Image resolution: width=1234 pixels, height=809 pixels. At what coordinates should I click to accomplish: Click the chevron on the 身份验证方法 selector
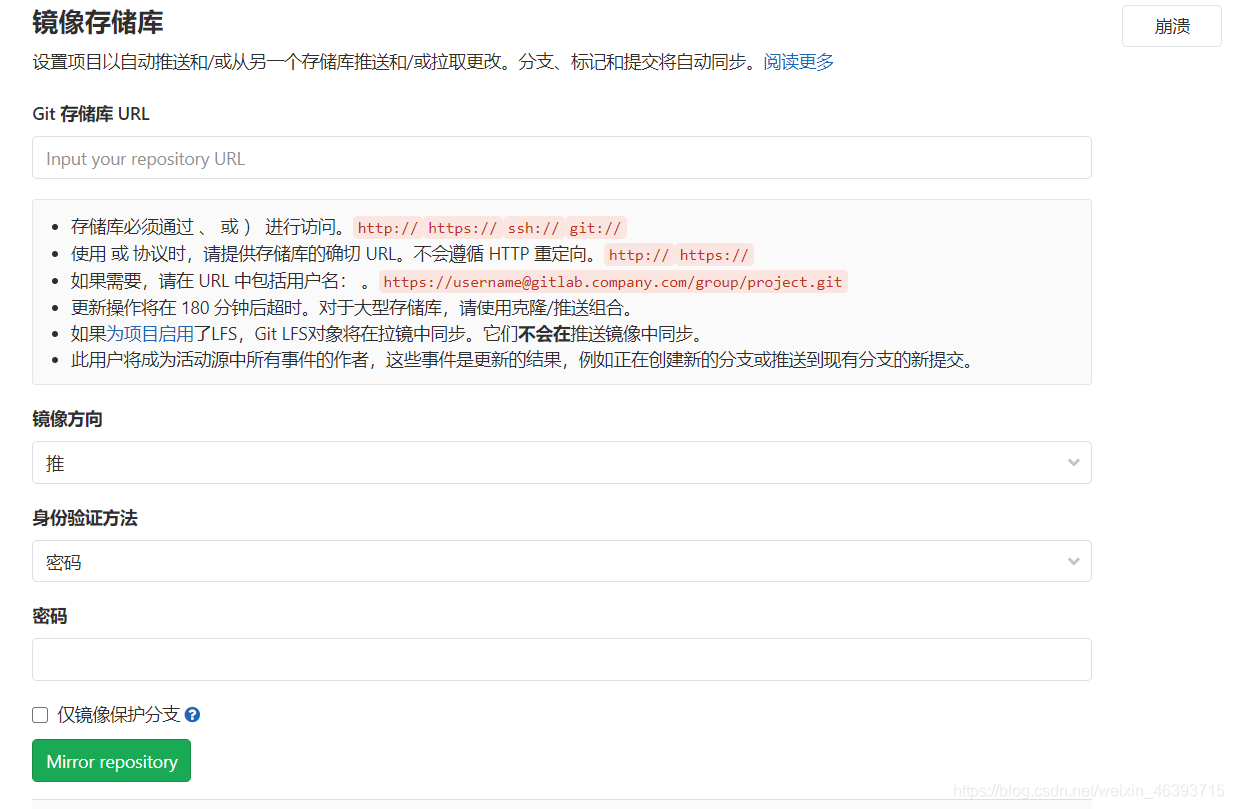[1074, 561]
